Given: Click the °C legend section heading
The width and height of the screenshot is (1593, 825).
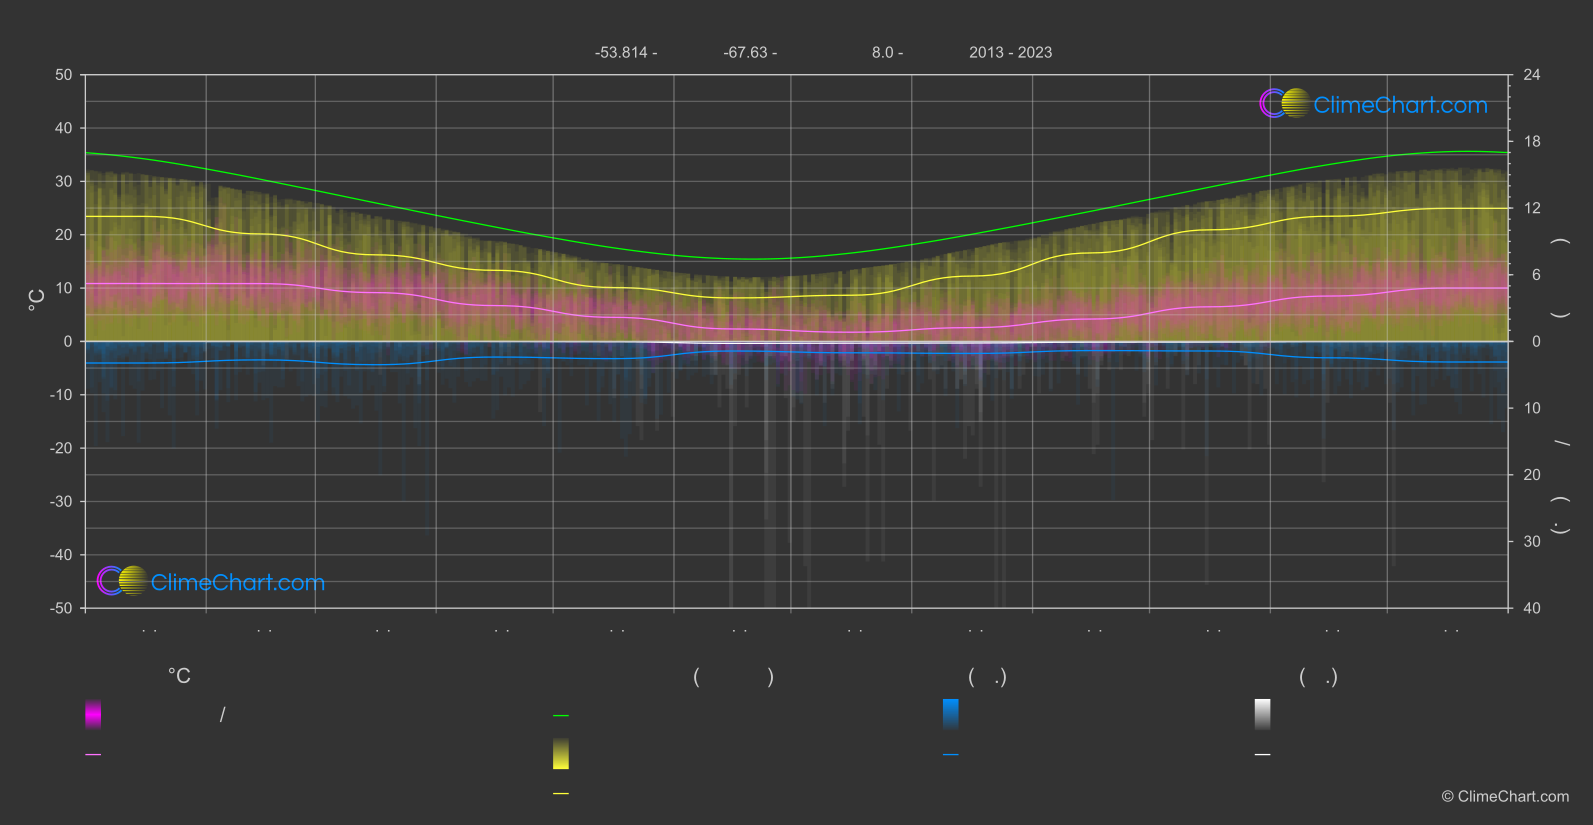Looking at the screenshot, I should [x=179, y=677].
